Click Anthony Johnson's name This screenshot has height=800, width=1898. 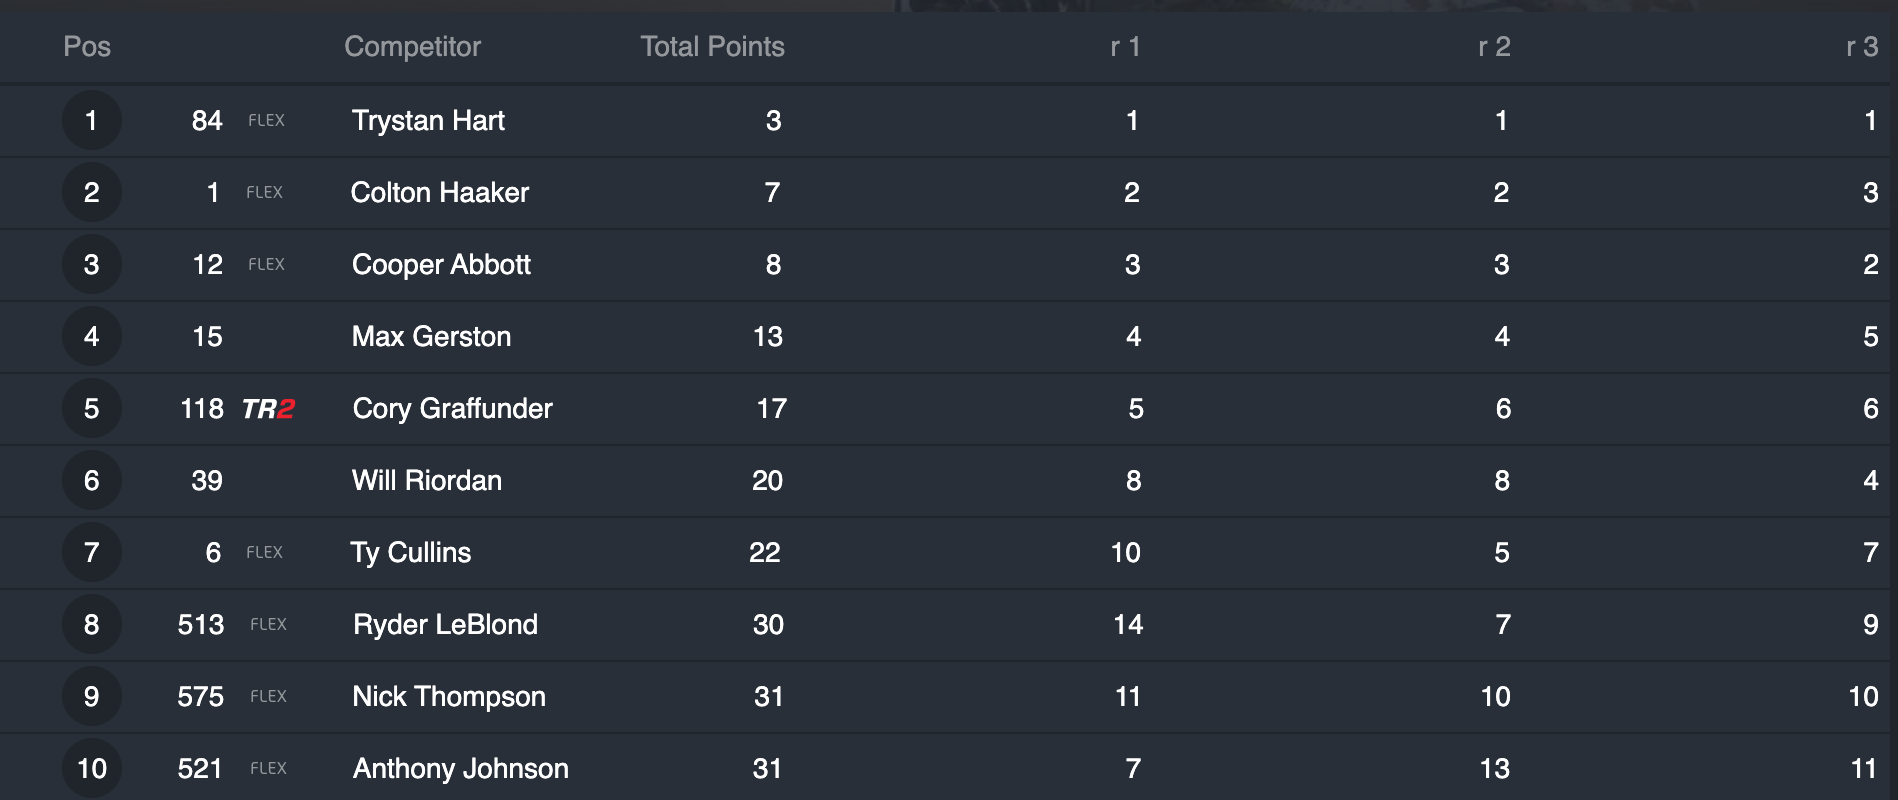coord(460,769)
